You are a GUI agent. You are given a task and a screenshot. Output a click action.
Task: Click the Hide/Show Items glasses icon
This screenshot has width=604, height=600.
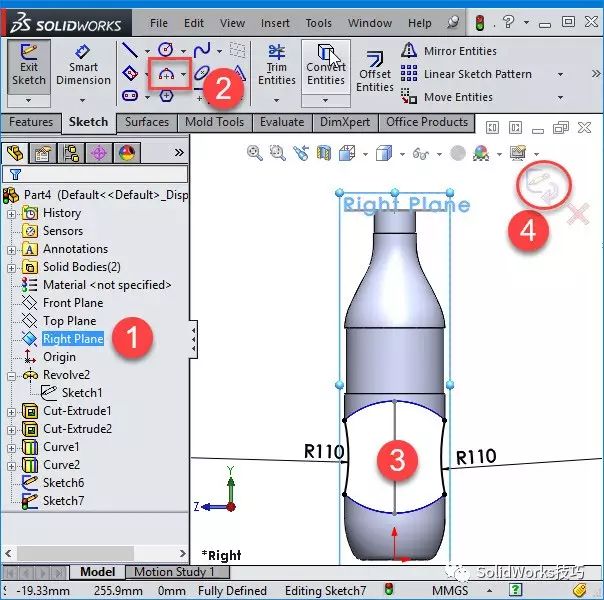click(420, 154)
